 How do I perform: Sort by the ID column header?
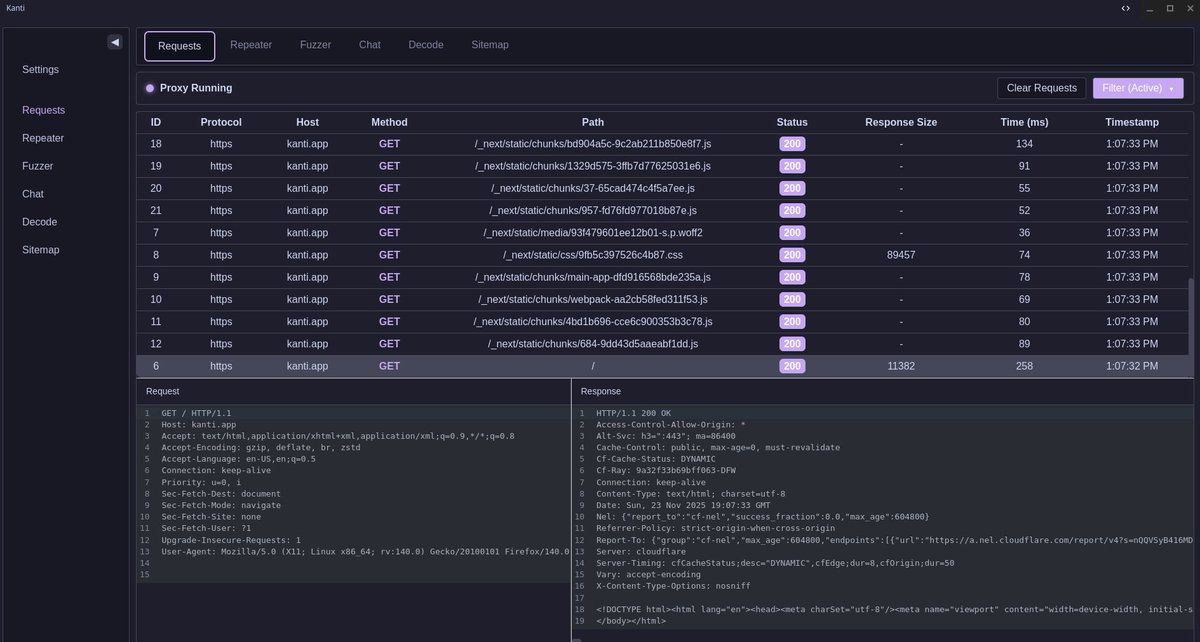[156, 122]
